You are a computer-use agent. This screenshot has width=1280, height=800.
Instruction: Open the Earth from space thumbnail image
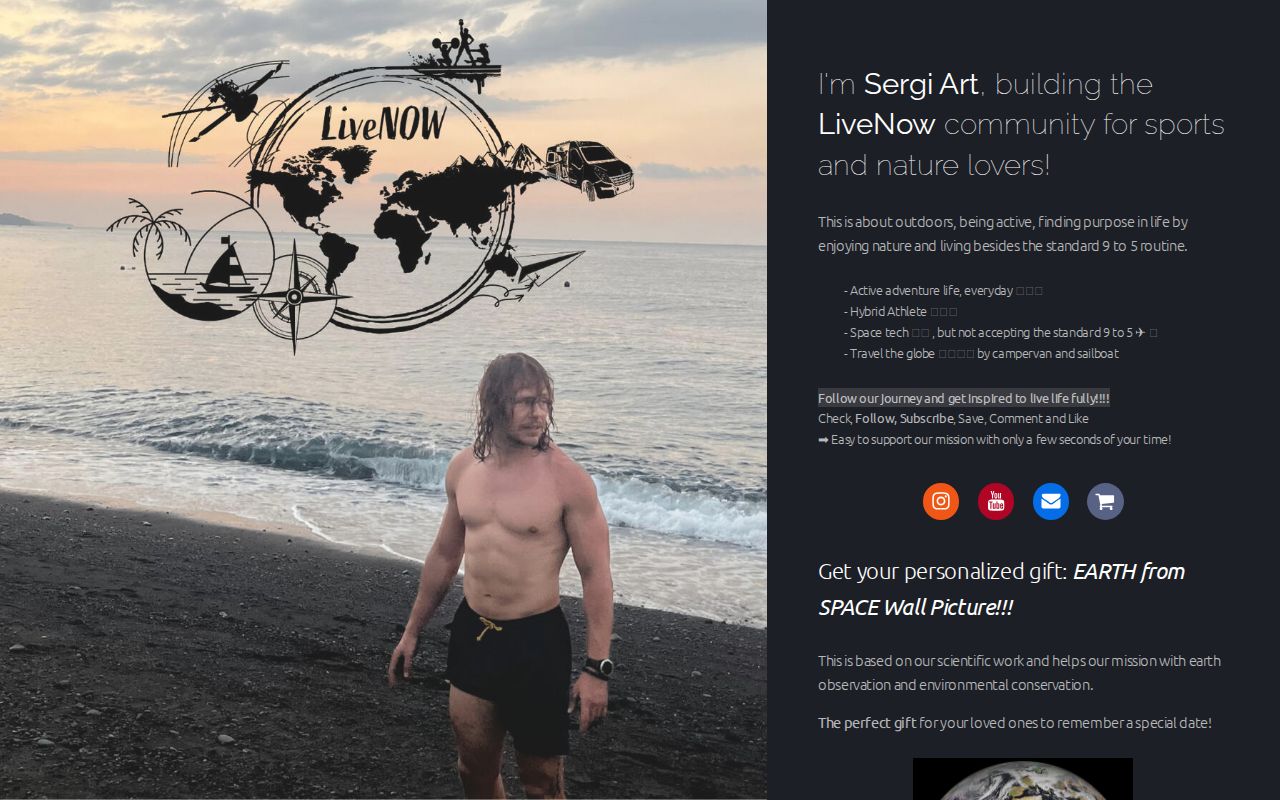(1023, 779)
